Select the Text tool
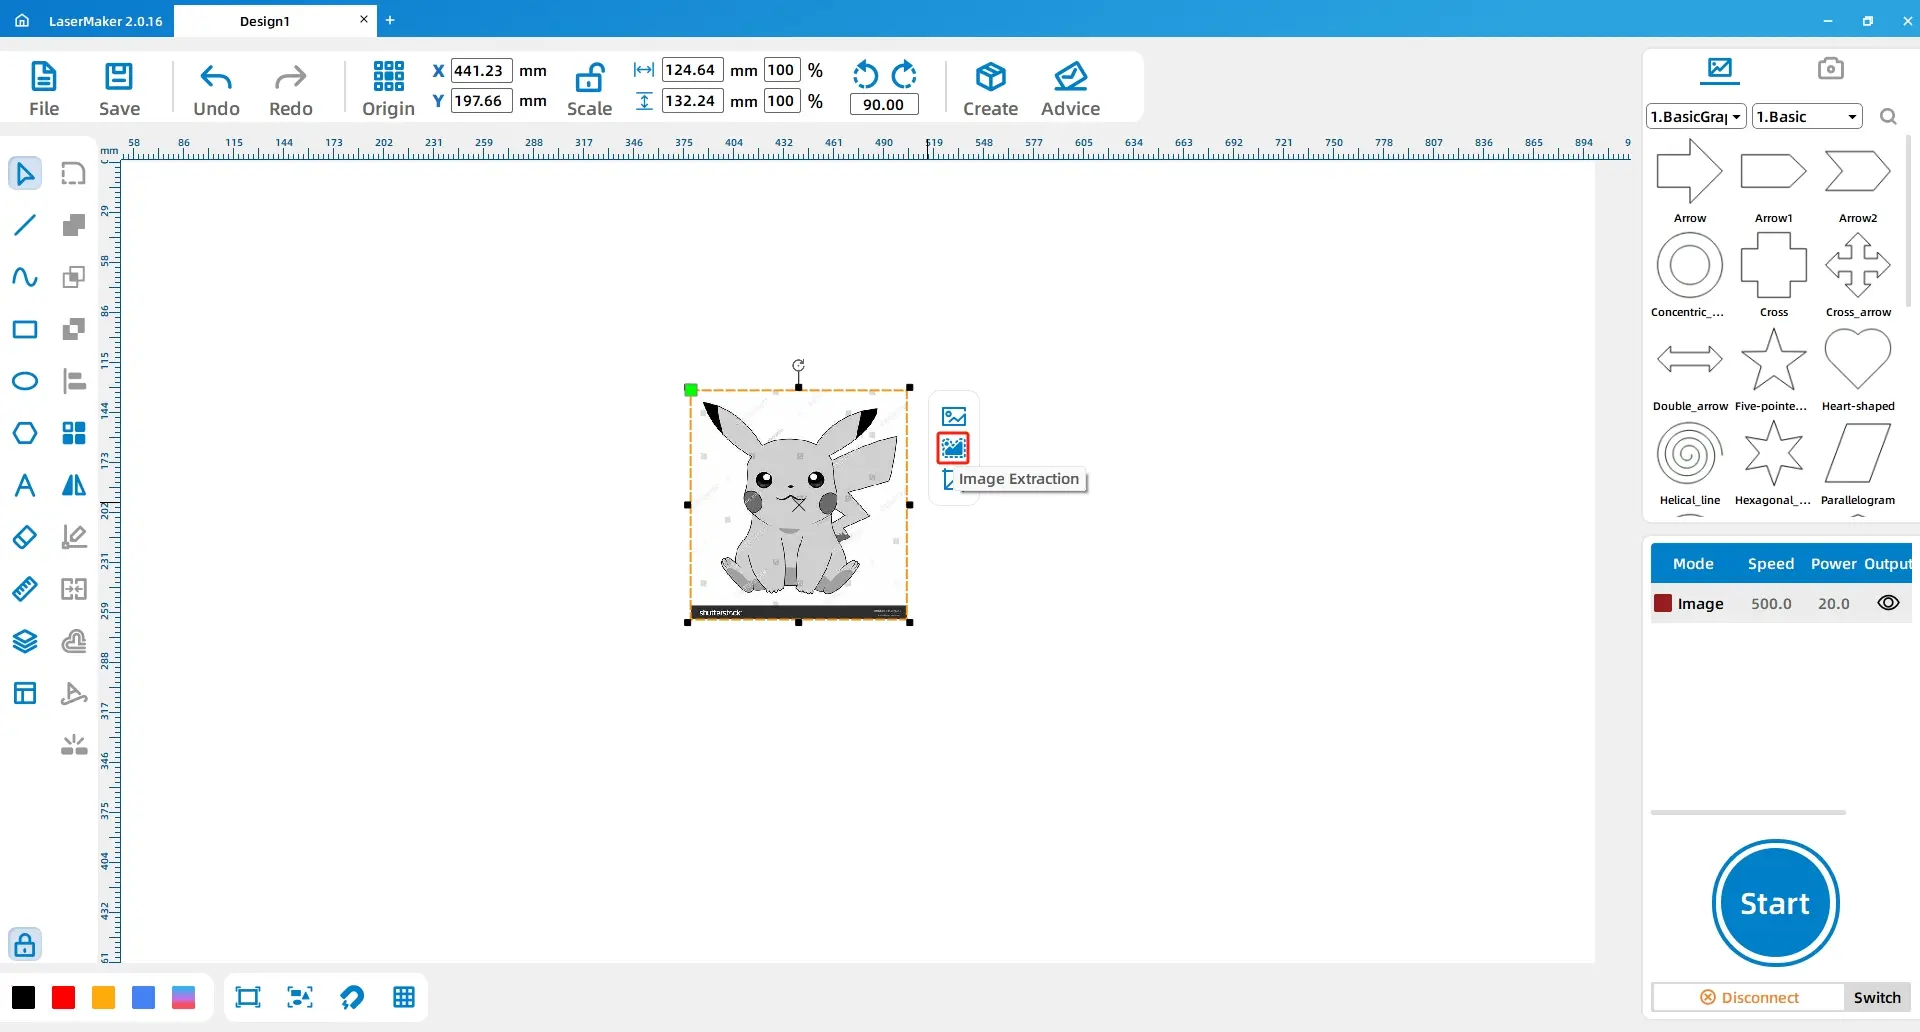 point(25,485)
